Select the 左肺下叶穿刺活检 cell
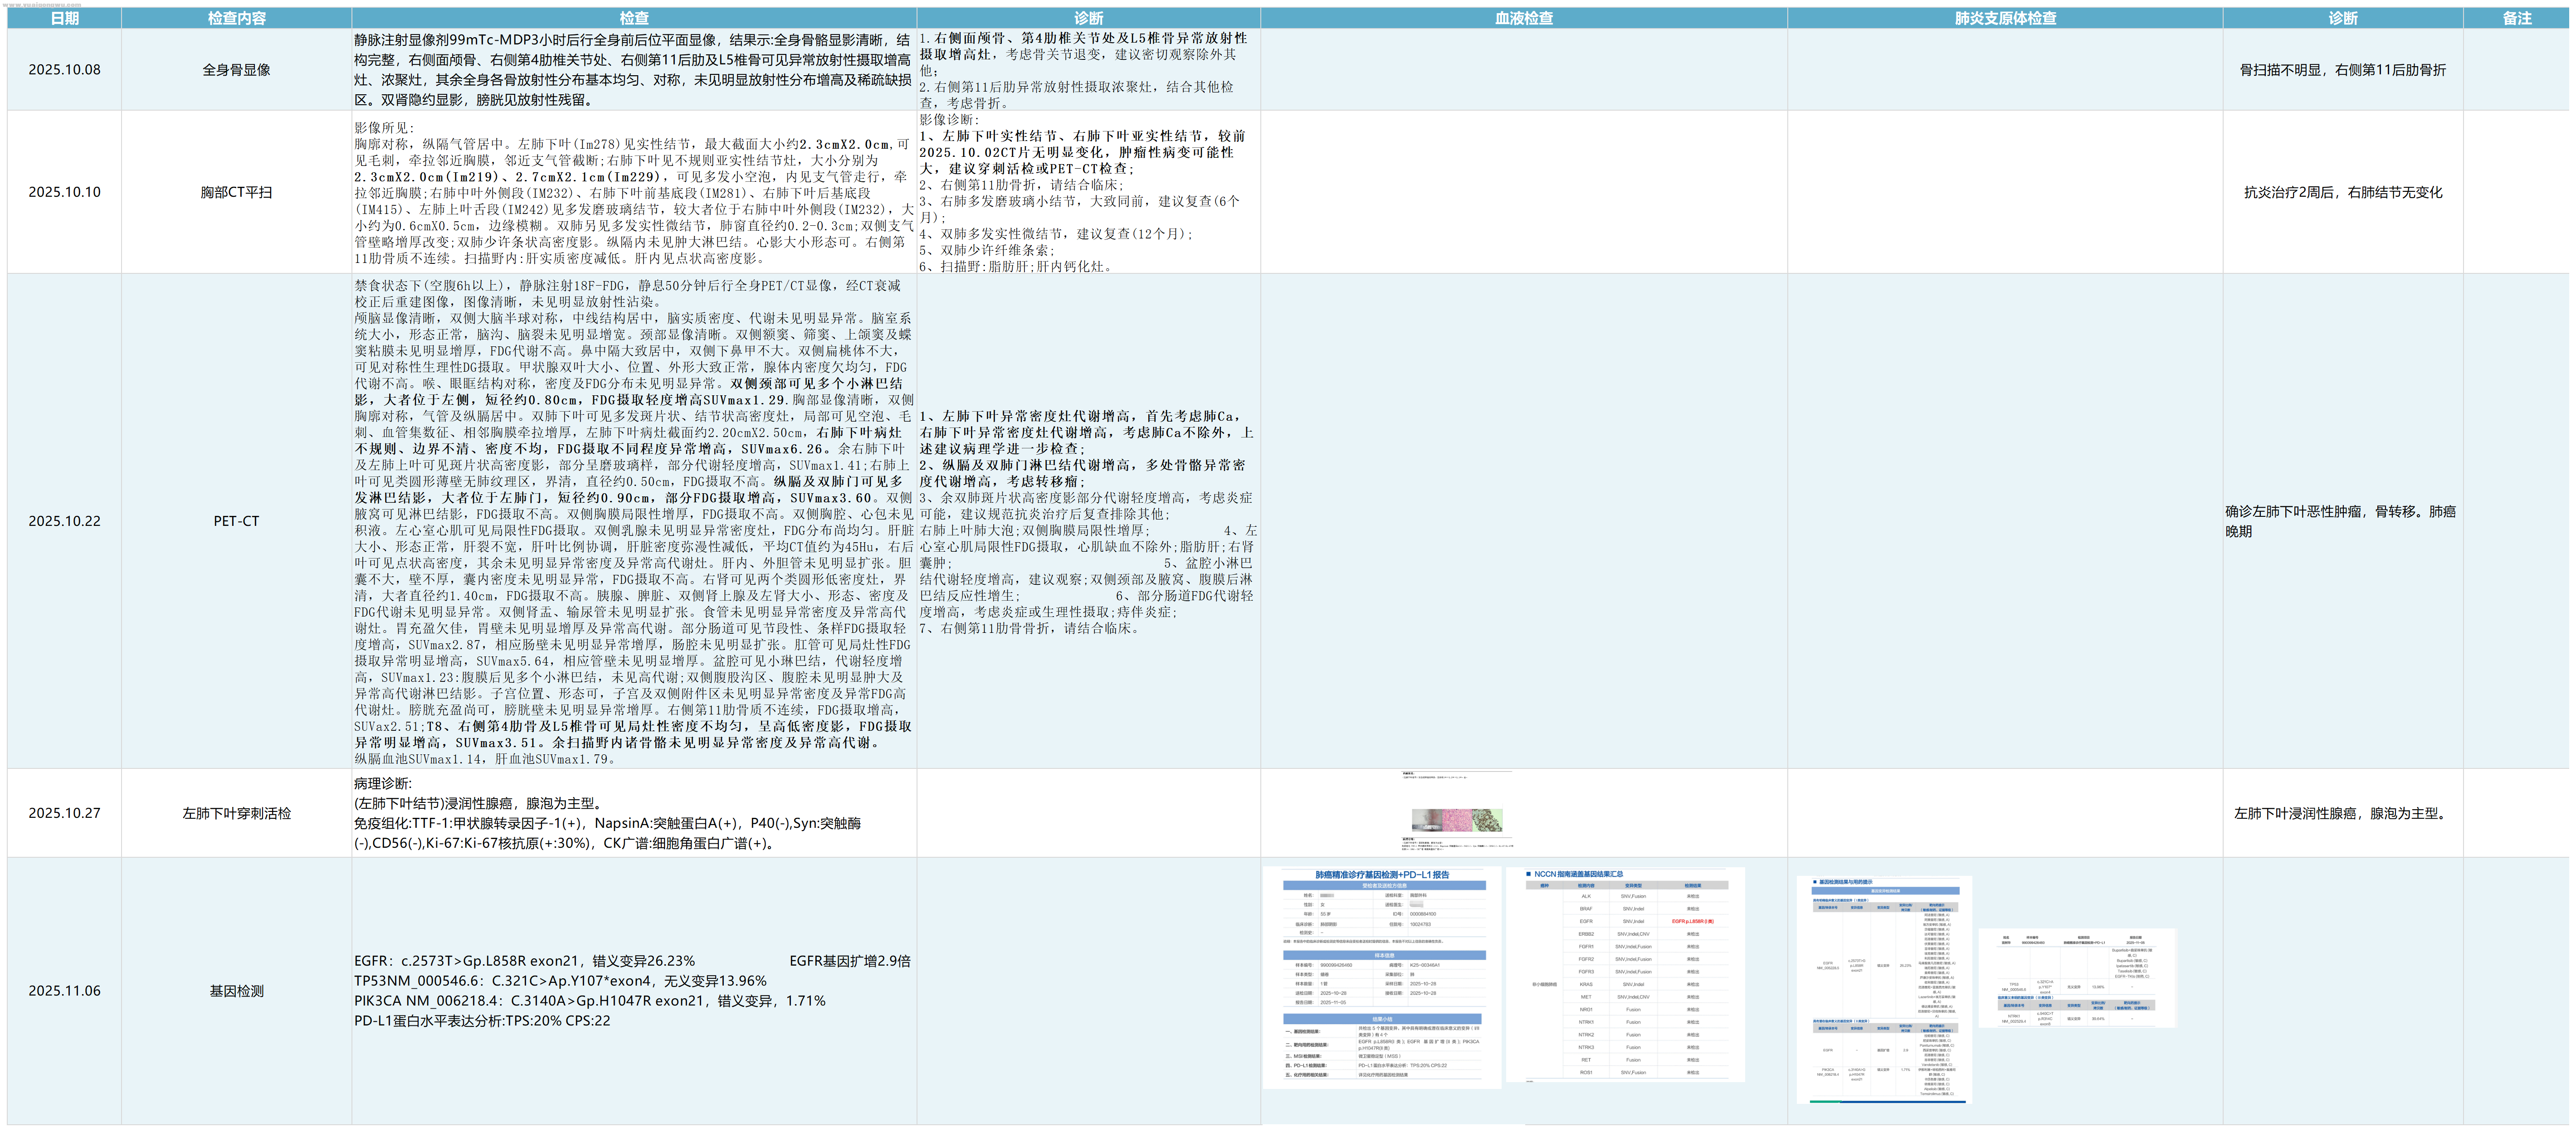The image size is (2576, 1132). [x=236, y=813]
